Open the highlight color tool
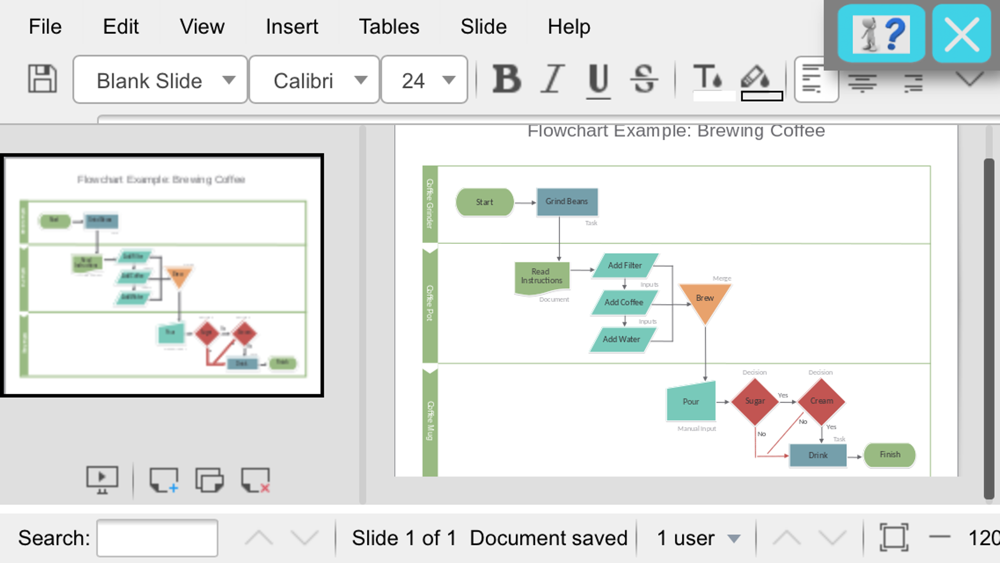The width and height of the screenshot is (1000, 563). [x=761, y=81]
